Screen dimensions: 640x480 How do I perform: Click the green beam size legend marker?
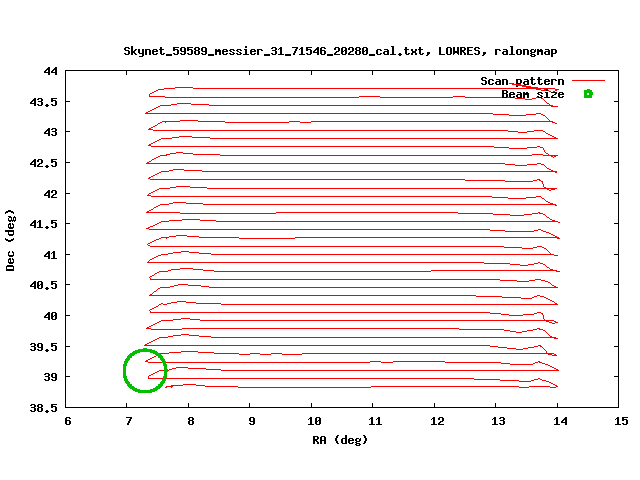coord(588,94)
